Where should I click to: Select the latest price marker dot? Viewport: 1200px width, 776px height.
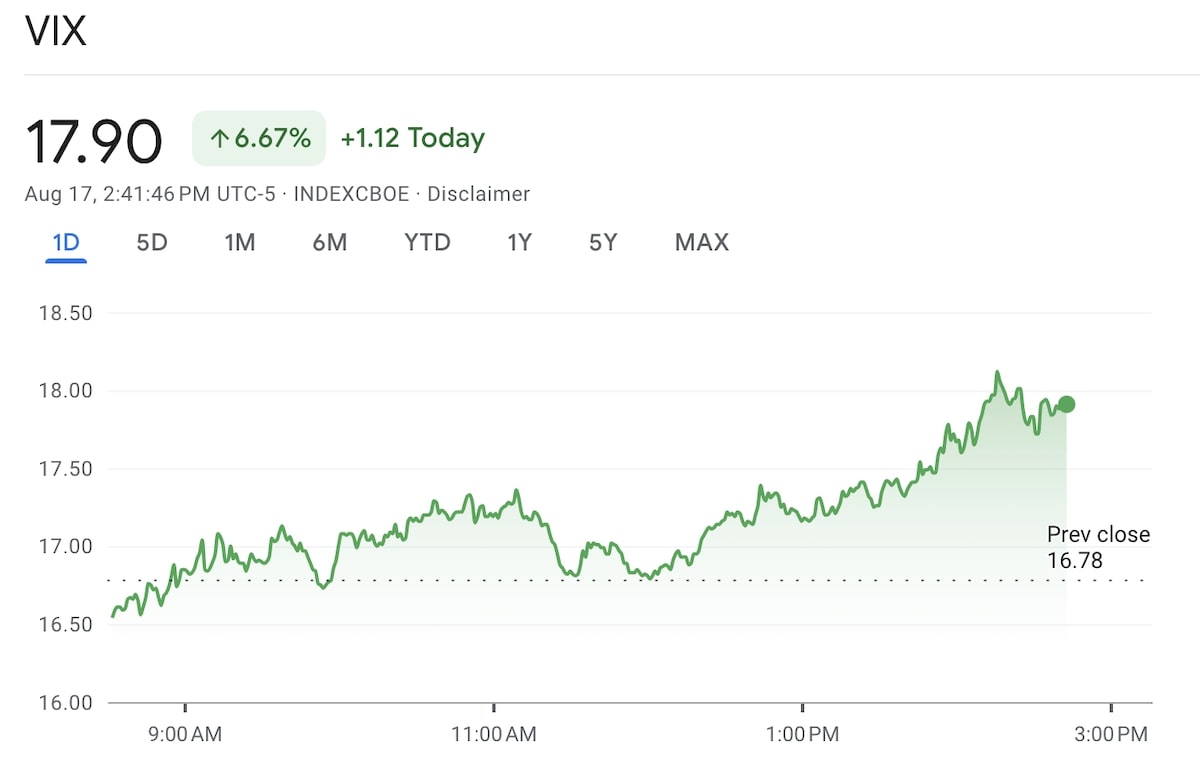click(x=1065, y=402)
